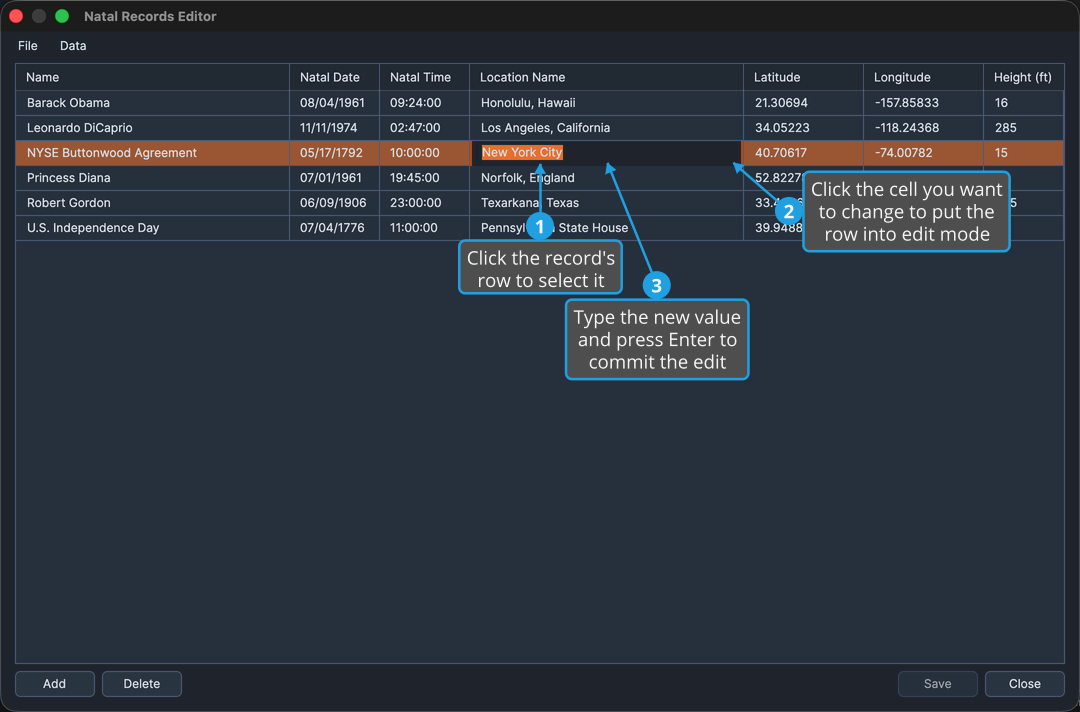This screenshot has width=1080, height=712.
Task: Select the Honolulu, Hawaii location cell
Action: [x=606, y=103]
